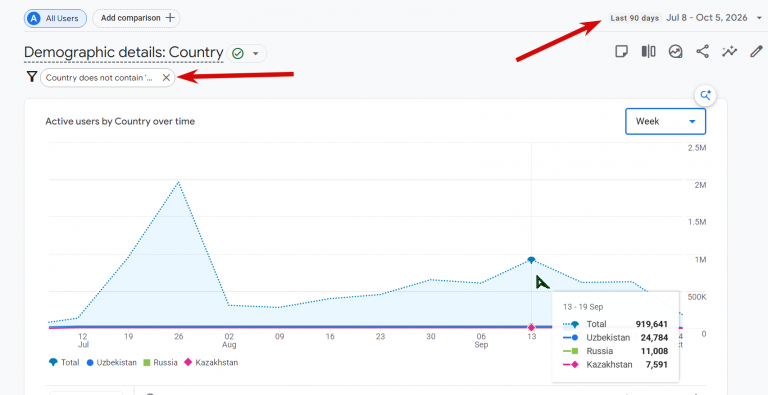This screenshot has width=768, height=395.
Task: Toggle Uzbekistan series in chart legend
Action: click(112, 363)
